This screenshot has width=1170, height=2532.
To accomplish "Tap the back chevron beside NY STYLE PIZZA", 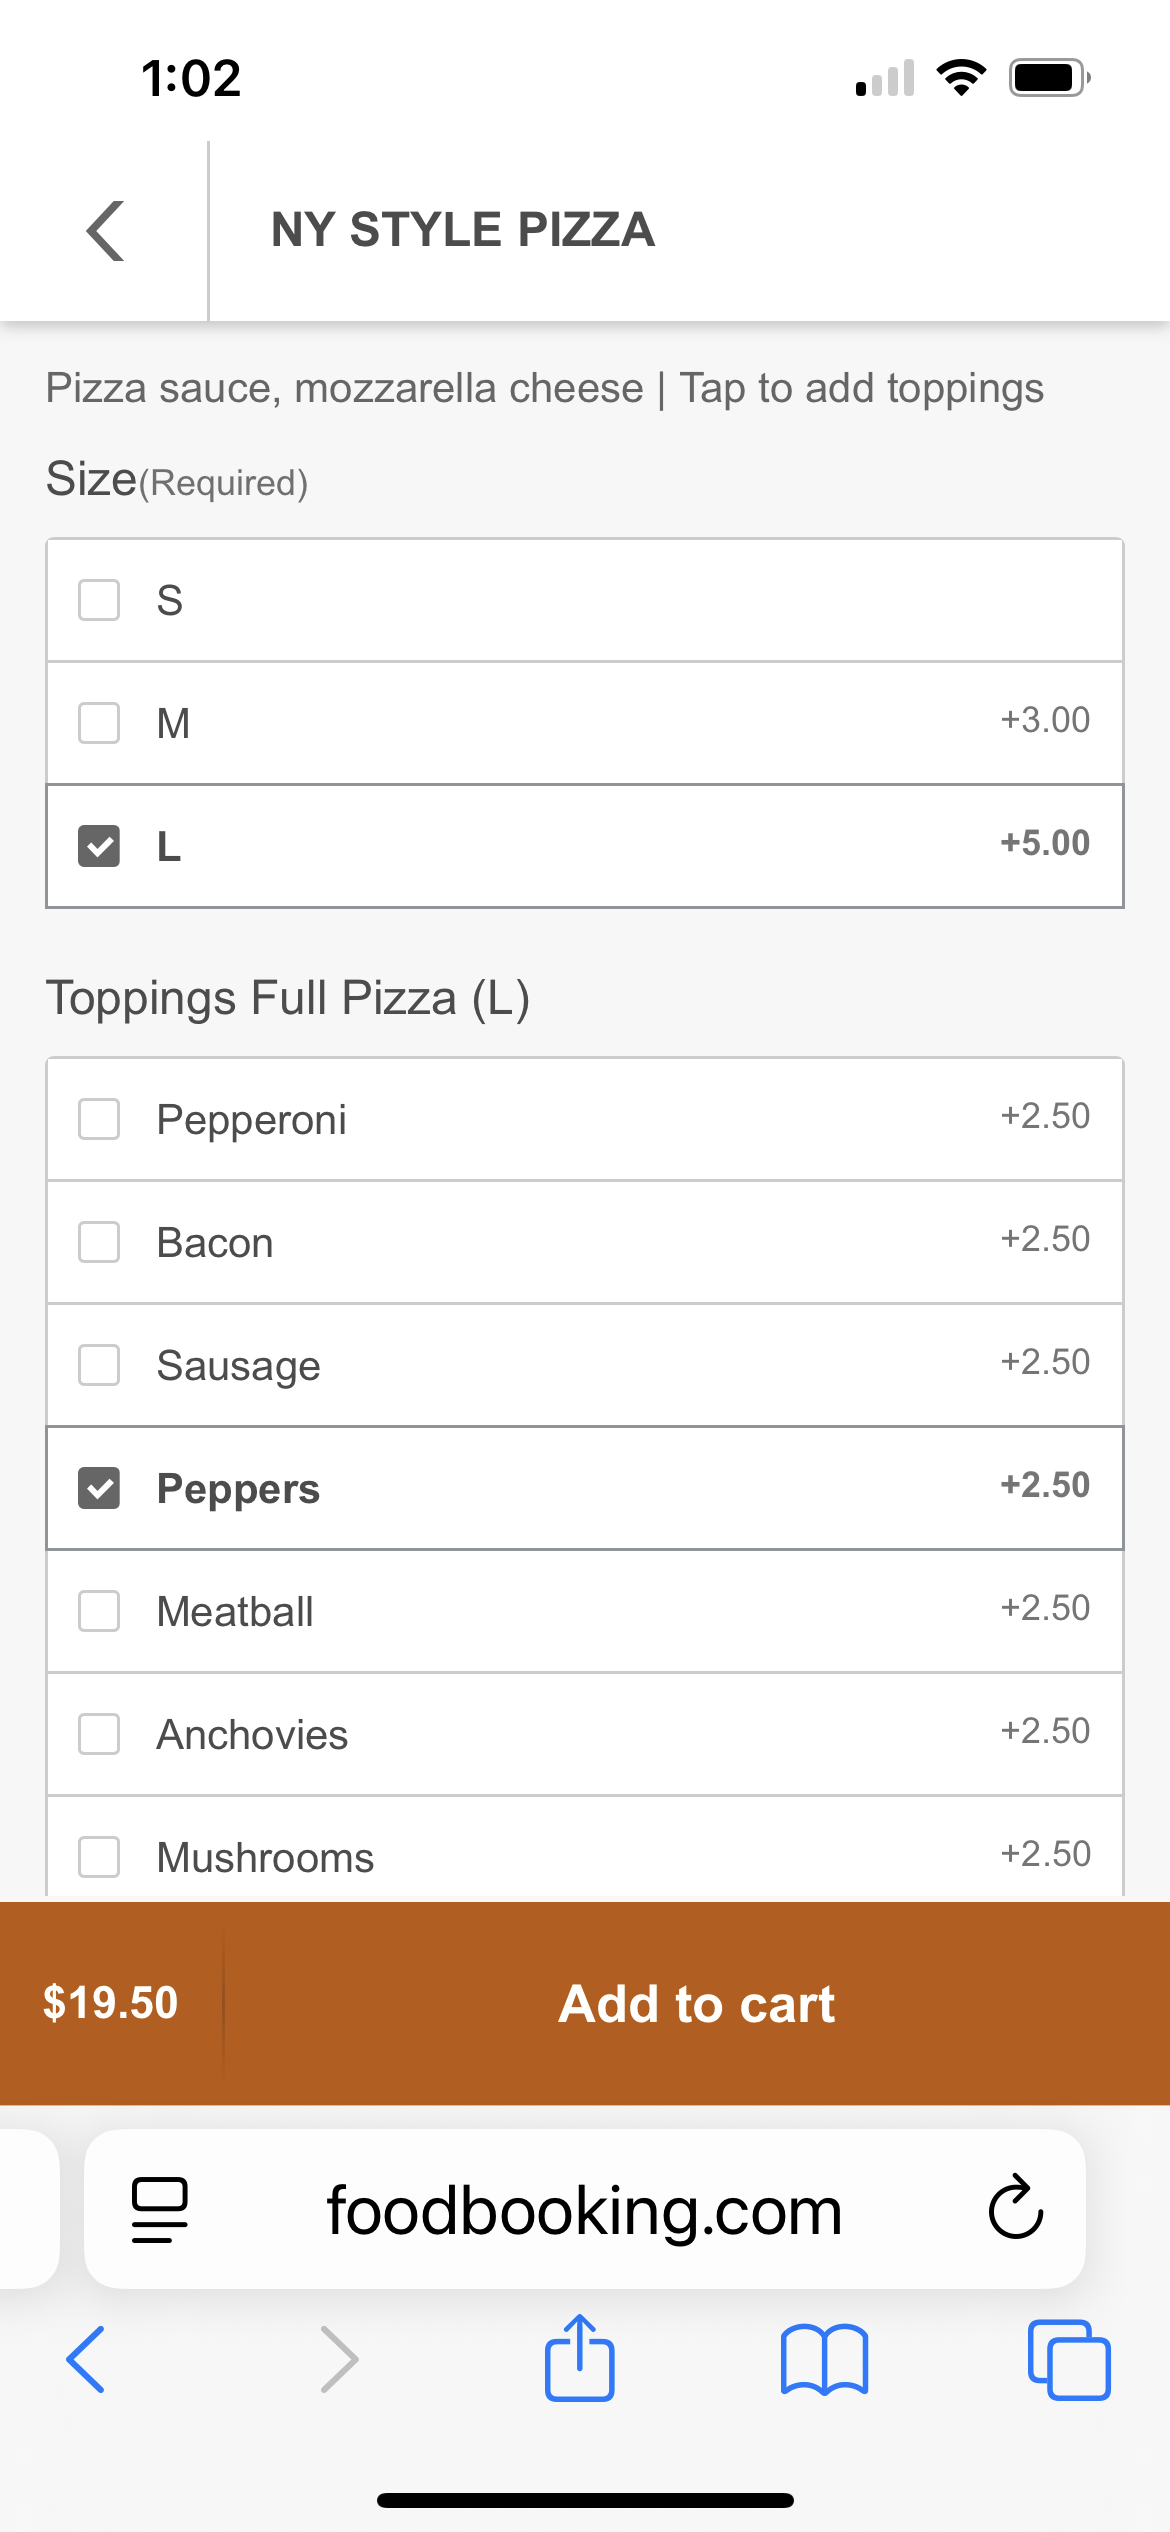I will (x=105, y=231).
